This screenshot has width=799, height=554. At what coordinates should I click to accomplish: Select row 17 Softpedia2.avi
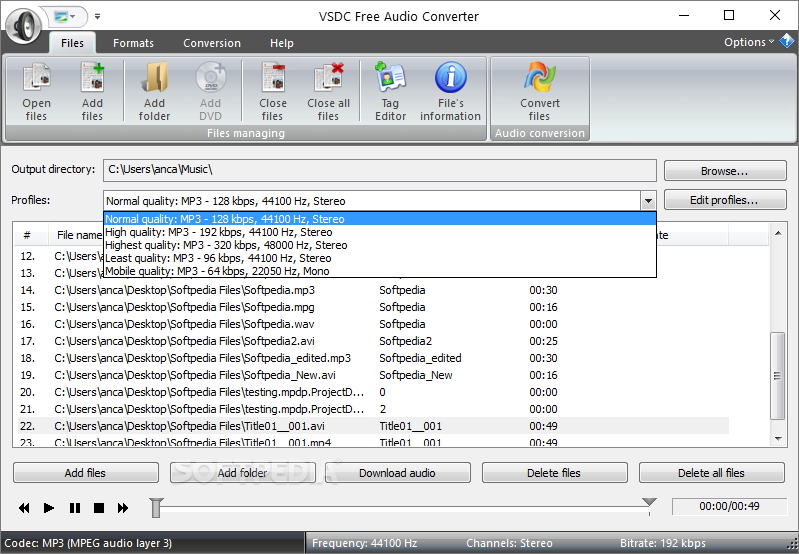coord(374,341)
